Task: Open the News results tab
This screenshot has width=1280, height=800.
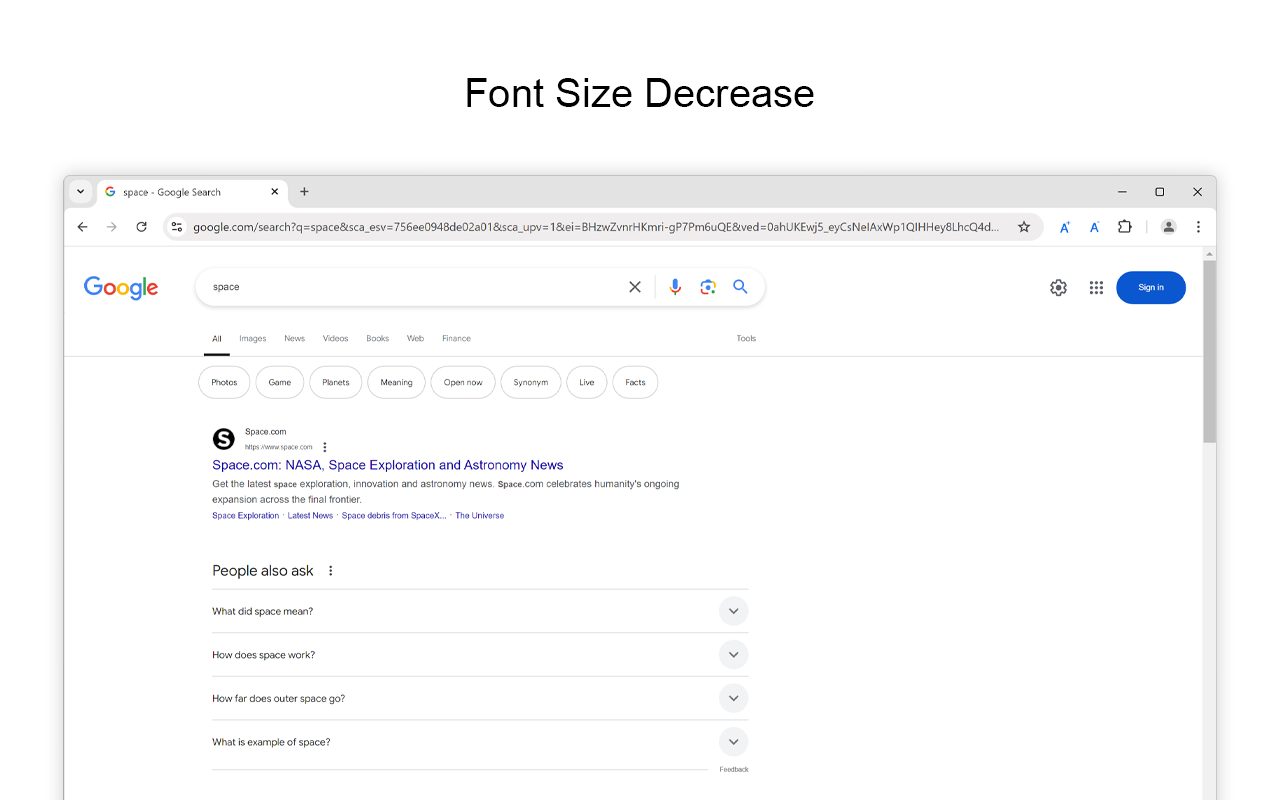Action: [294, 338]
